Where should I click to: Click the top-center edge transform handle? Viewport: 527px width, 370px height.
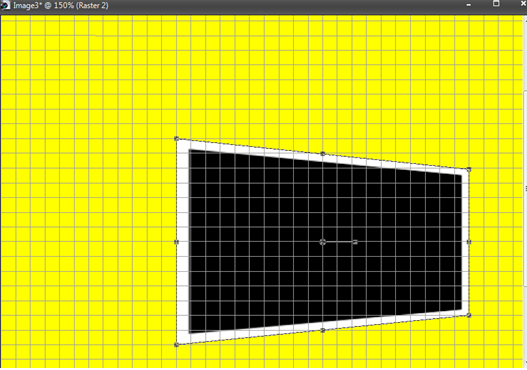coord(323,154)
